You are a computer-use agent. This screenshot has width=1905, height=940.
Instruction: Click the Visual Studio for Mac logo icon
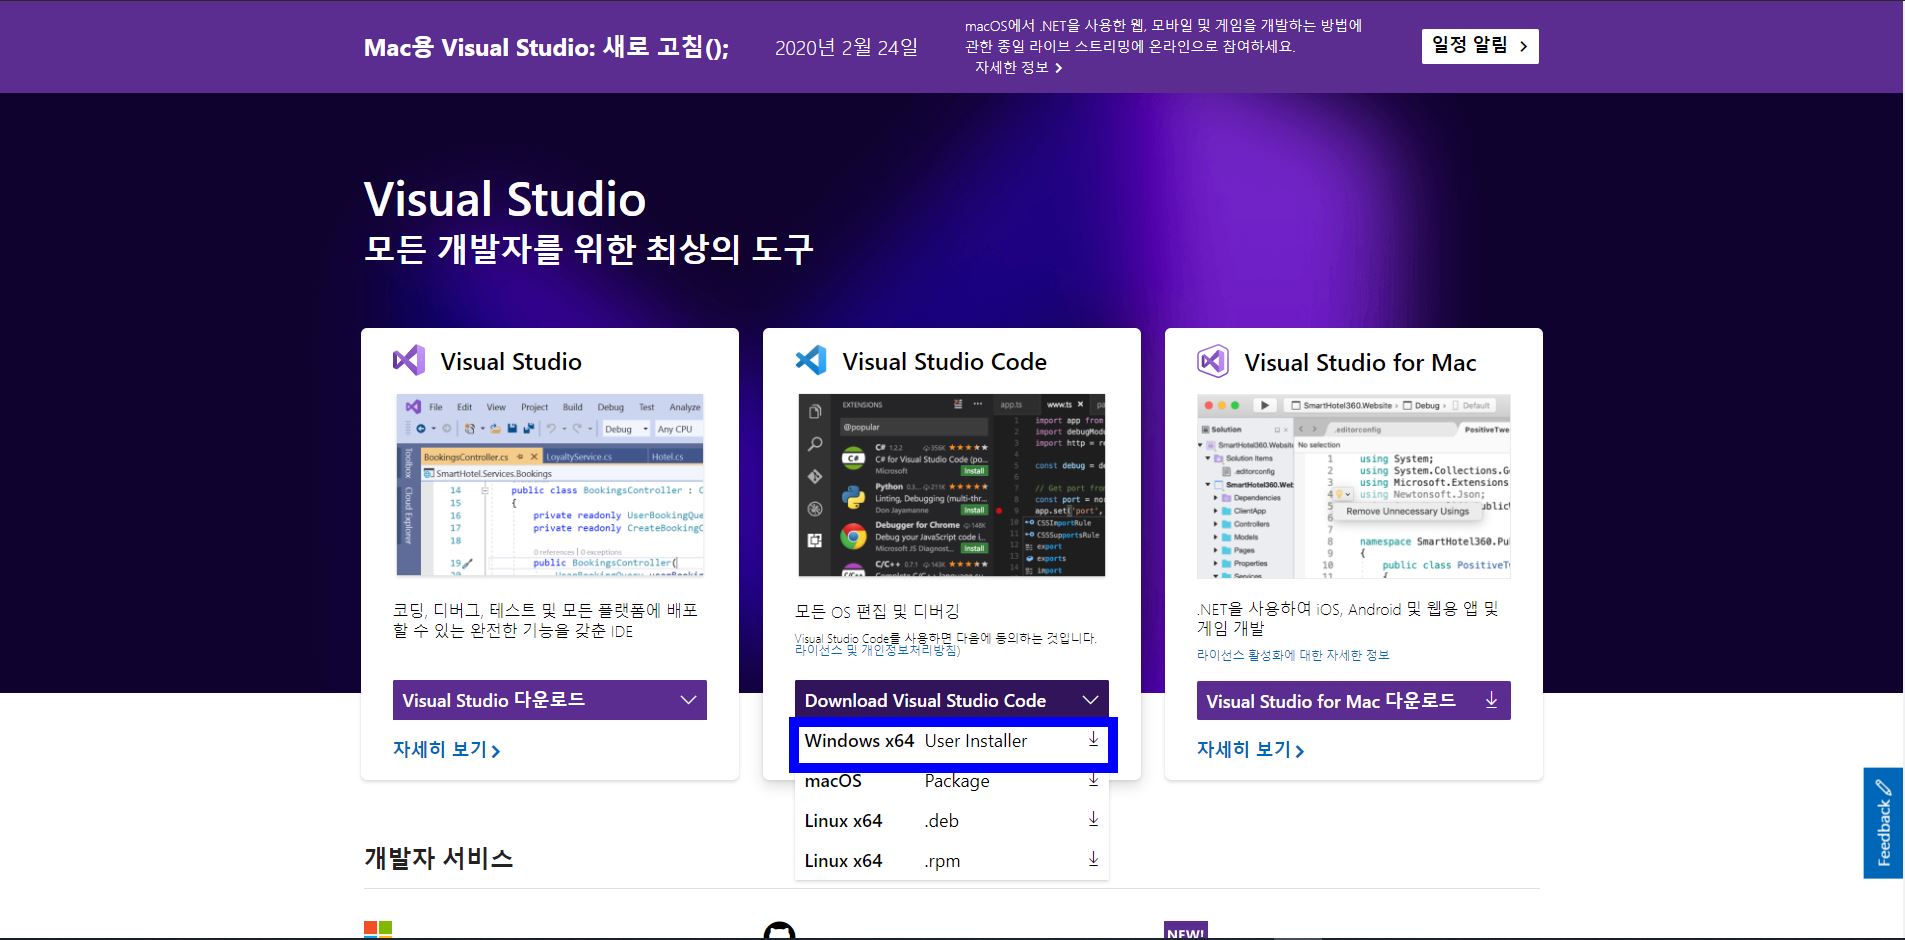click(x=1213, y=361)
